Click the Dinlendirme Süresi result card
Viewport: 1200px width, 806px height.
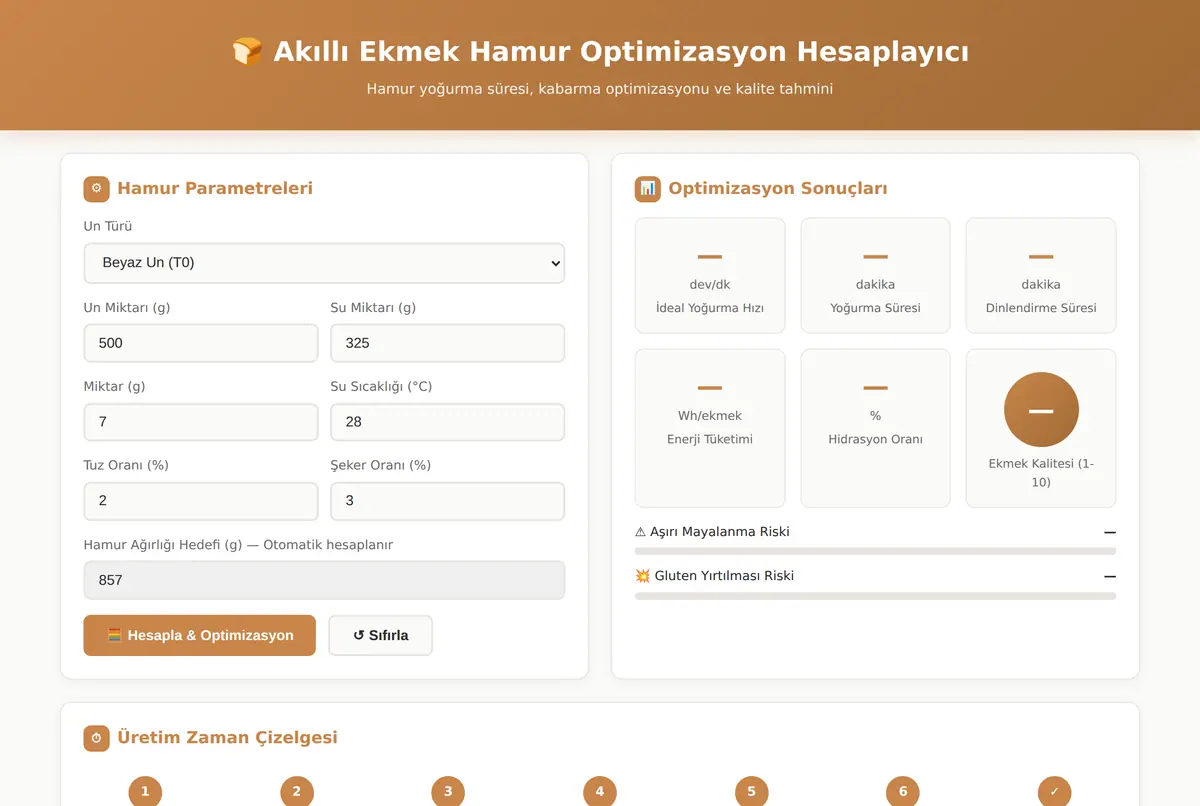(x=1041, y=276)
